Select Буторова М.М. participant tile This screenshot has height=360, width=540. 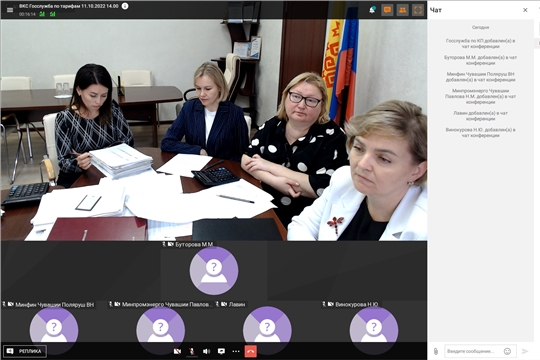214,271
